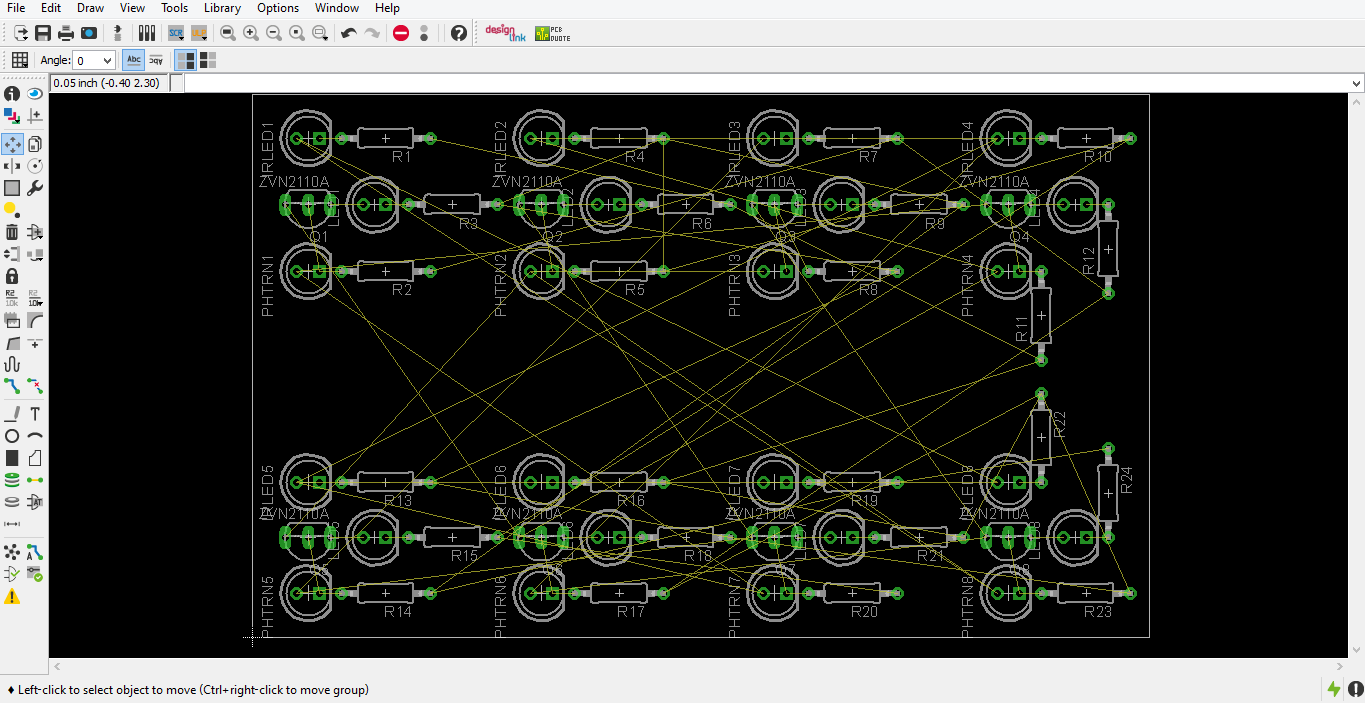This screenshot has width=1365, height=703.
Task: Click inside the command line input field
Action: [700, 82]
